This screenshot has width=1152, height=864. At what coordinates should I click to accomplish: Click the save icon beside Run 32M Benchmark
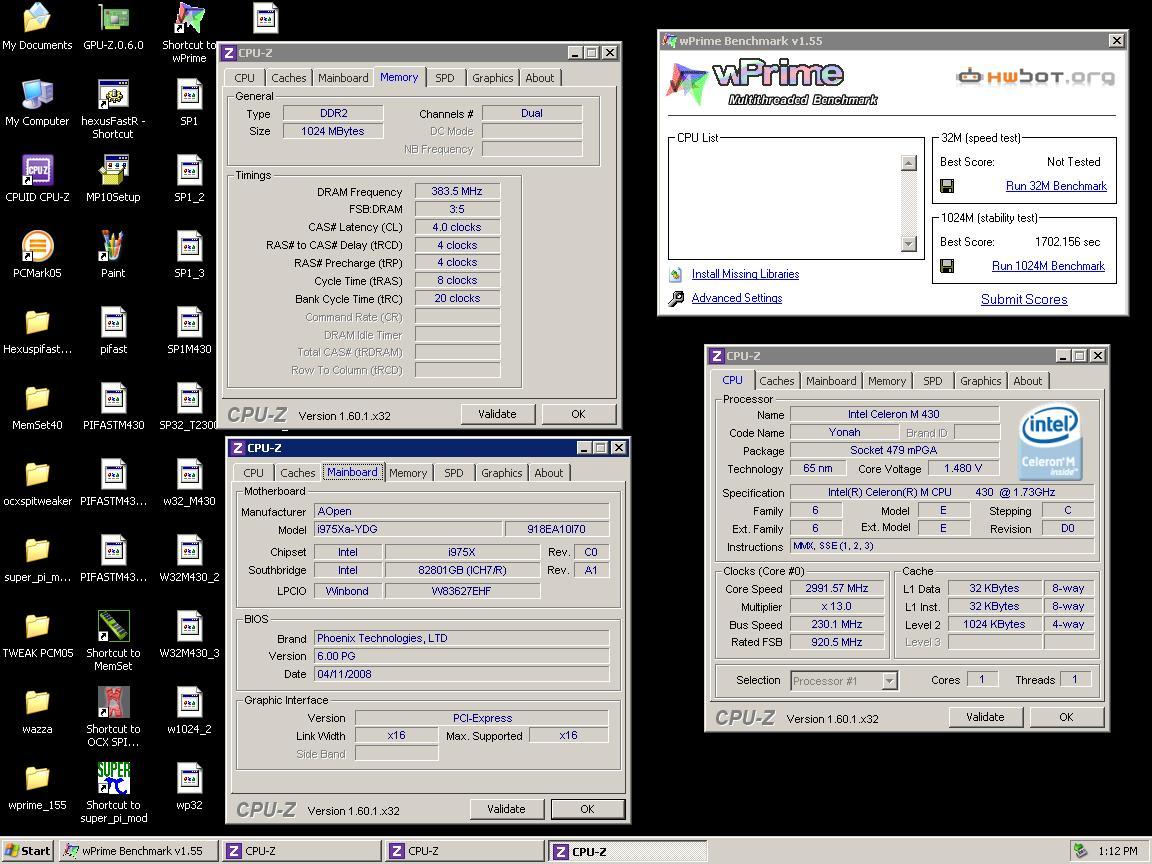click(947, 187)
